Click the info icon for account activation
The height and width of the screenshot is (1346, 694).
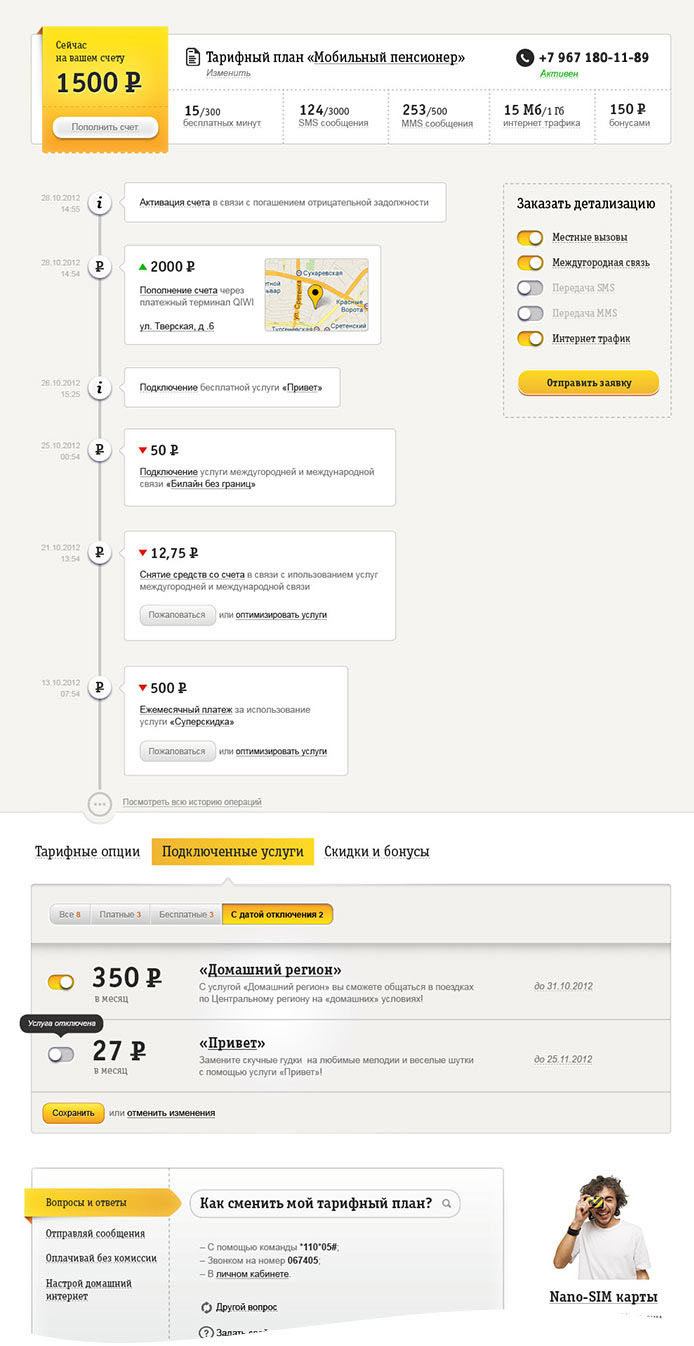[x=99, y=203]
